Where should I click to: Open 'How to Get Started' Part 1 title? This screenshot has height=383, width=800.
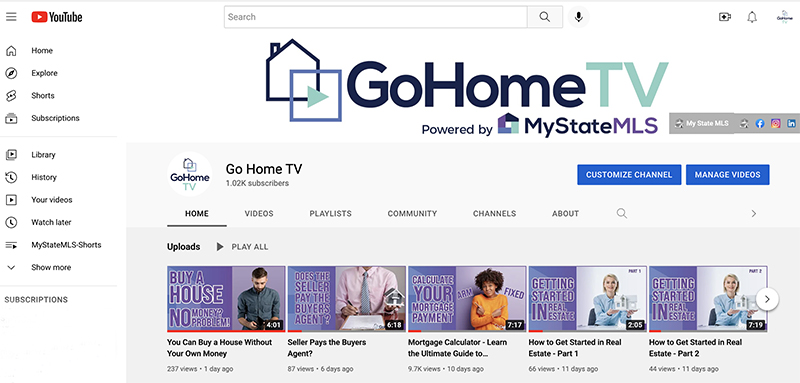tap(575, 348)
